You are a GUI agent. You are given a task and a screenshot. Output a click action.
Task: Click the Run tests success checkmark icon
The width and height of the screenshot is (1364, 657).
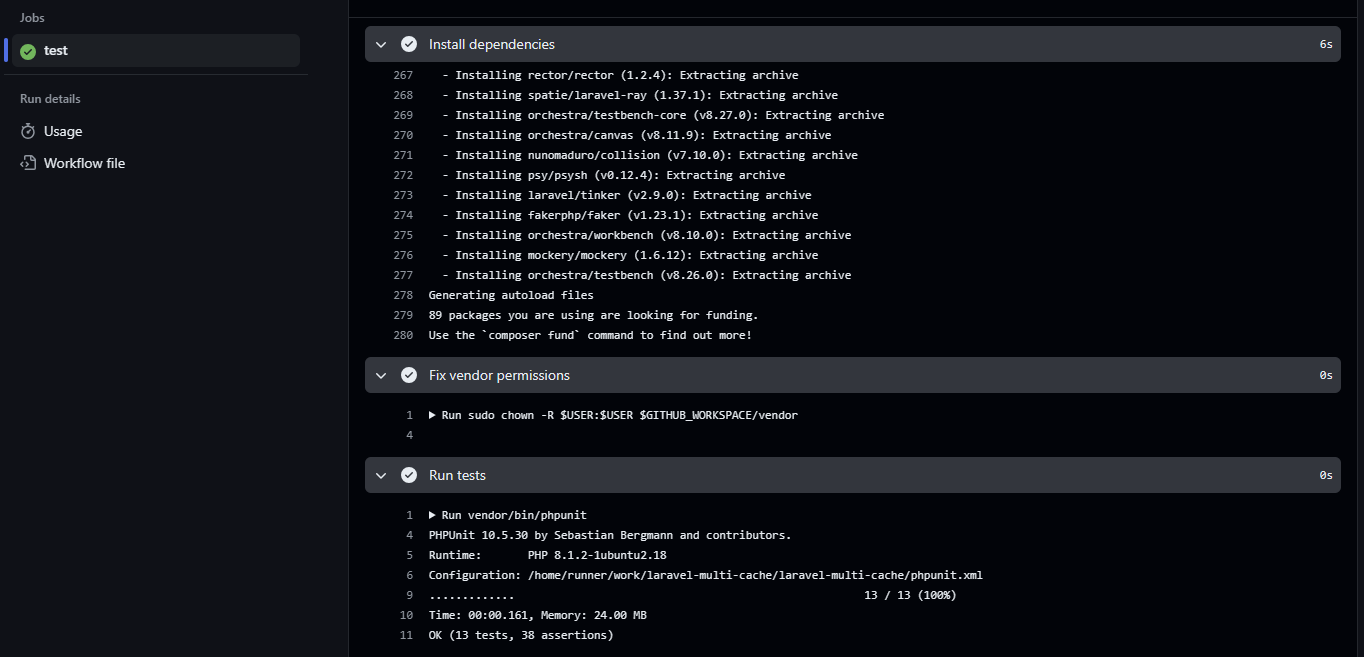409,475
